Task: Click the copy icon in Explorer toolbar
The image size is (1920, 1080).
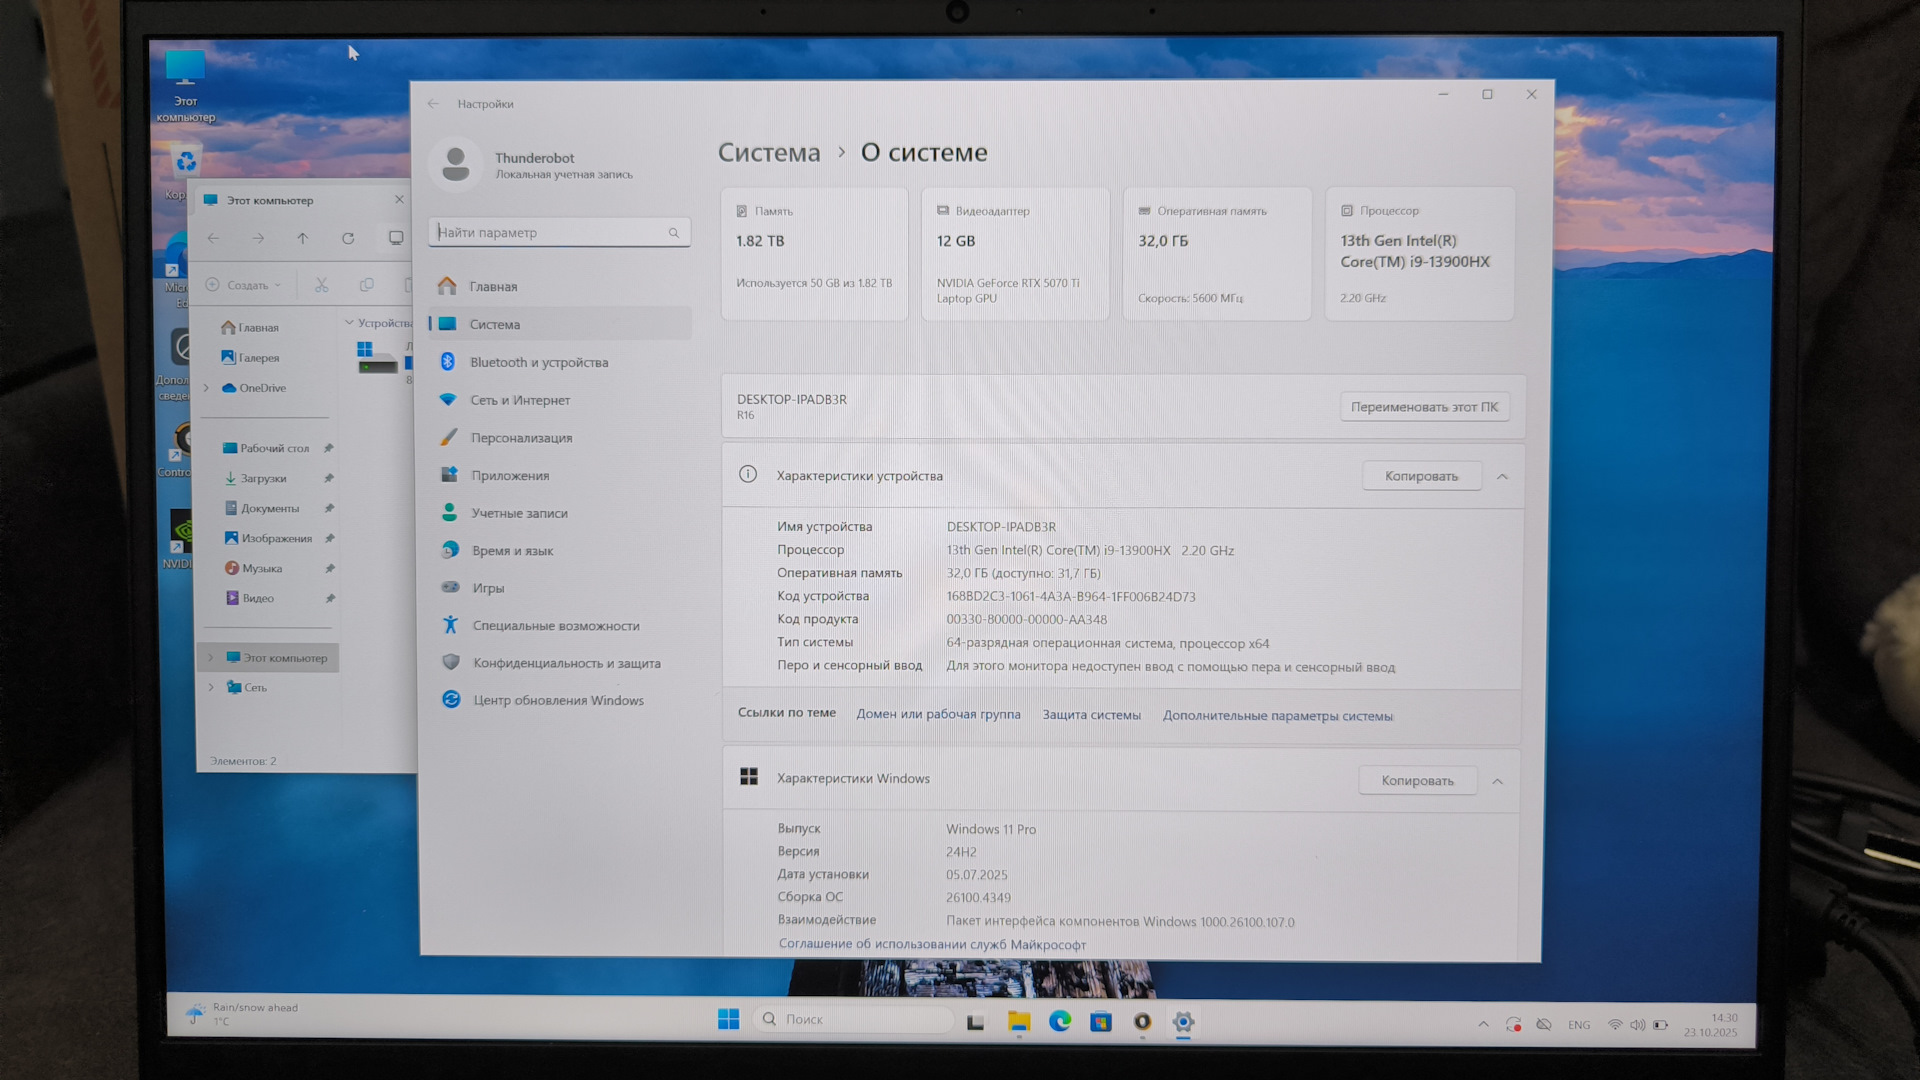Action: (x=367, y=285)
